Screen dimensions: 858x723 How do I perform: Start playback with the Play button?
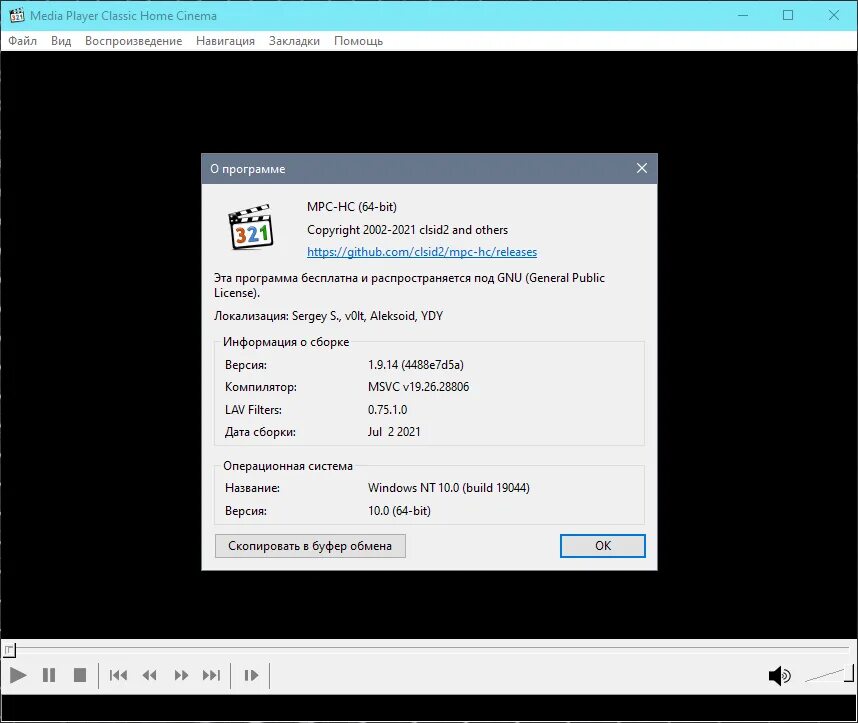coord(18,675)
